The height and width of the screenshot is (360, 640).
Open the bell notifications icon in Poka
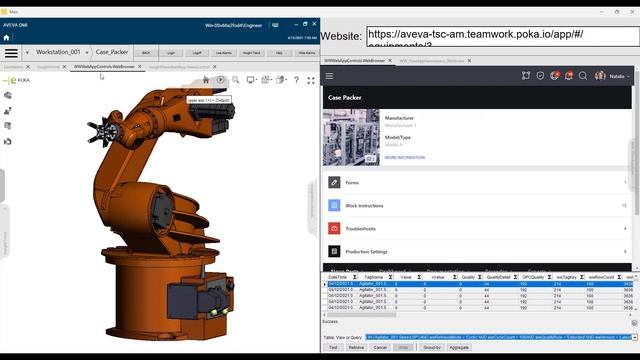(569, 76)
